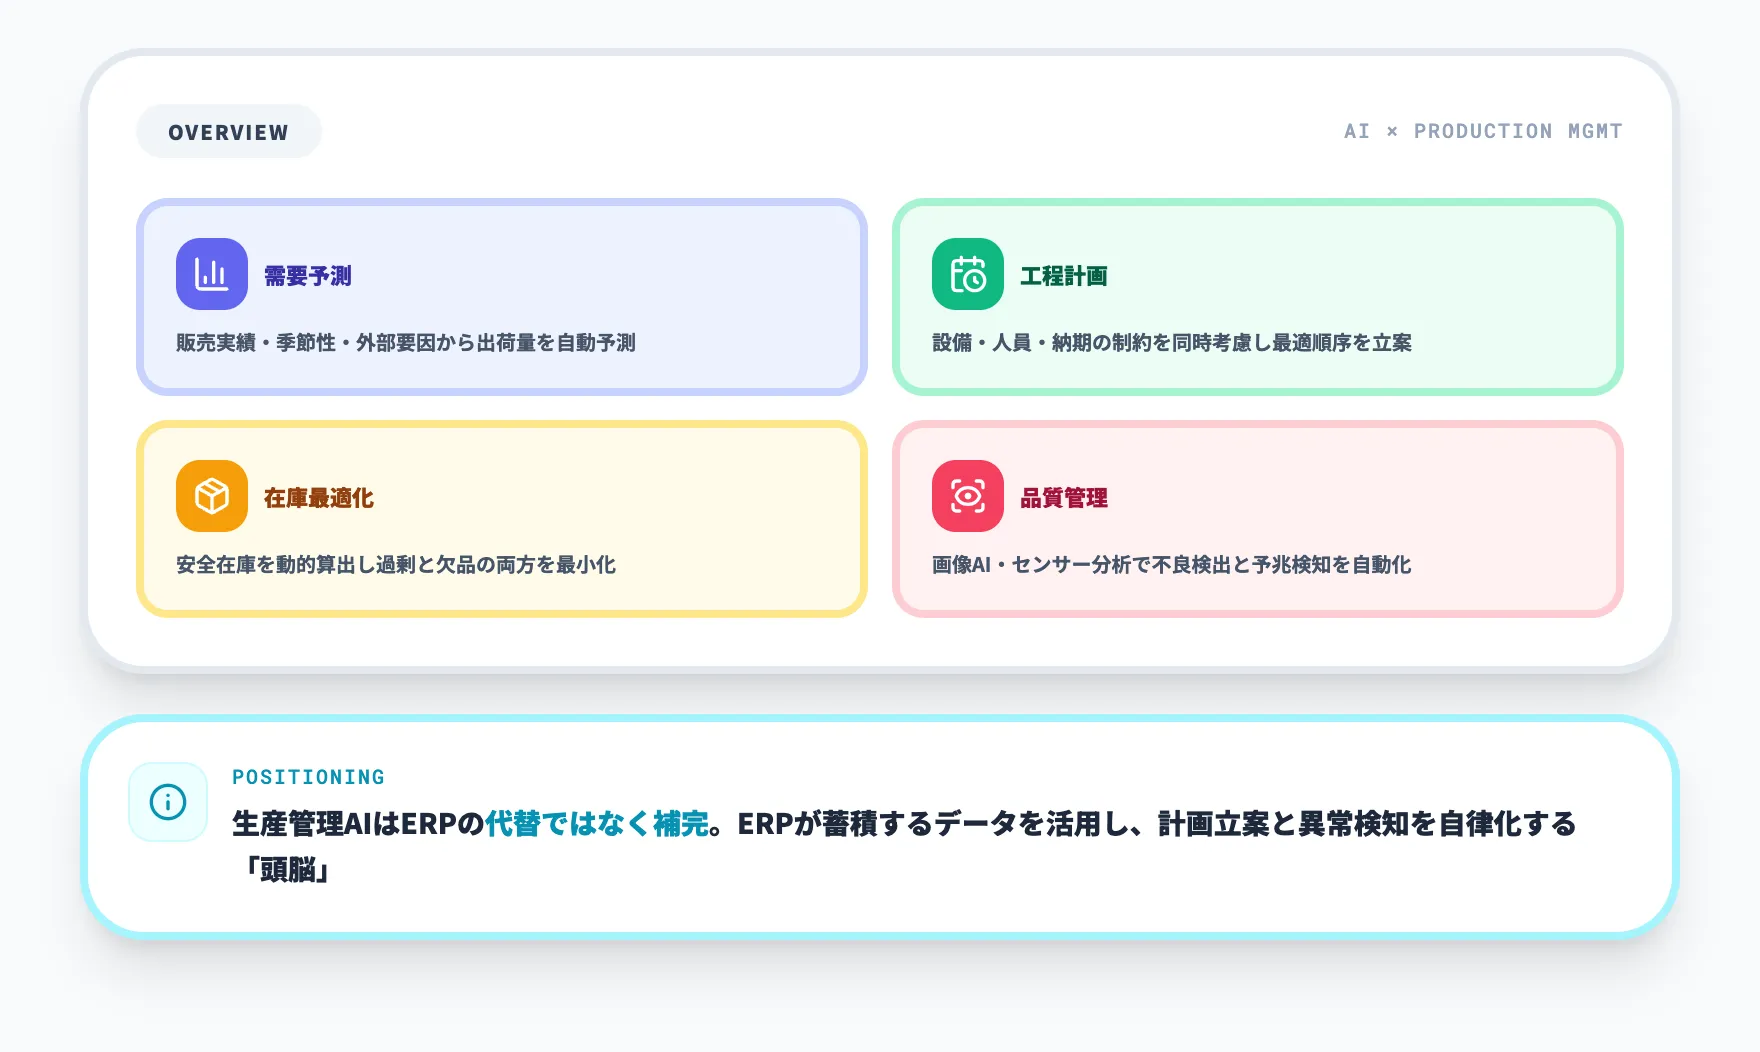Screen dimensions: 1760x1052
Task: Click the AI × PRODUCTION MGMT header label
Action: coord(1483,130)
